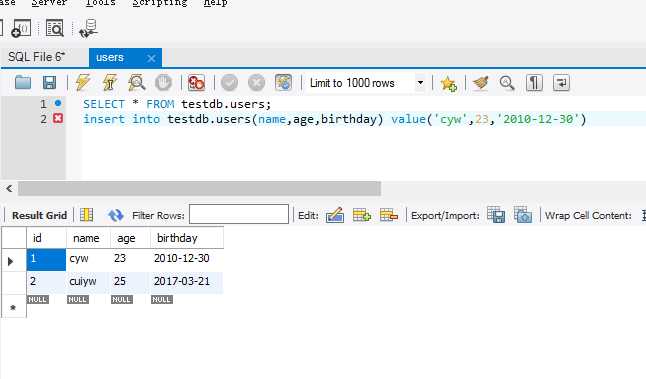Toggle invisible characters pilcrow icon
Screen dimensions: 646x379
(x=534, y=83)
